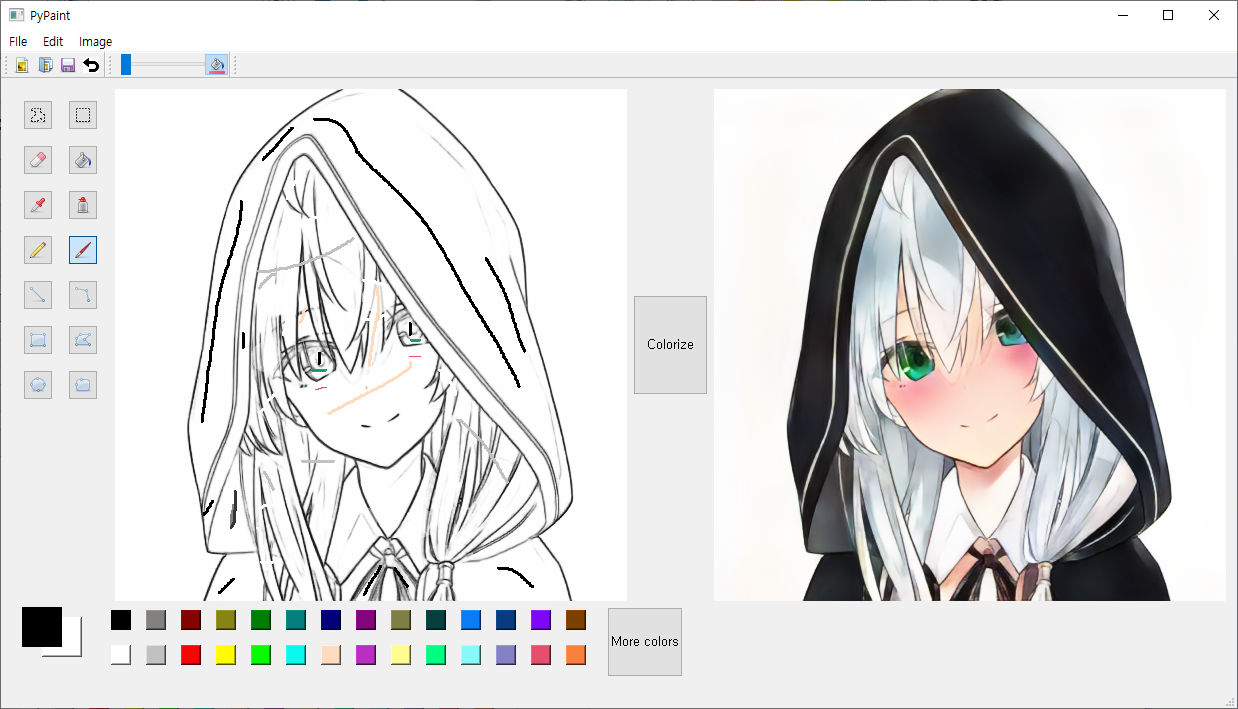The height and width of the screenshot is (709, 1238).
Task: Choose the dark red (maroon) swatch
Action: (x=191, y=620)
